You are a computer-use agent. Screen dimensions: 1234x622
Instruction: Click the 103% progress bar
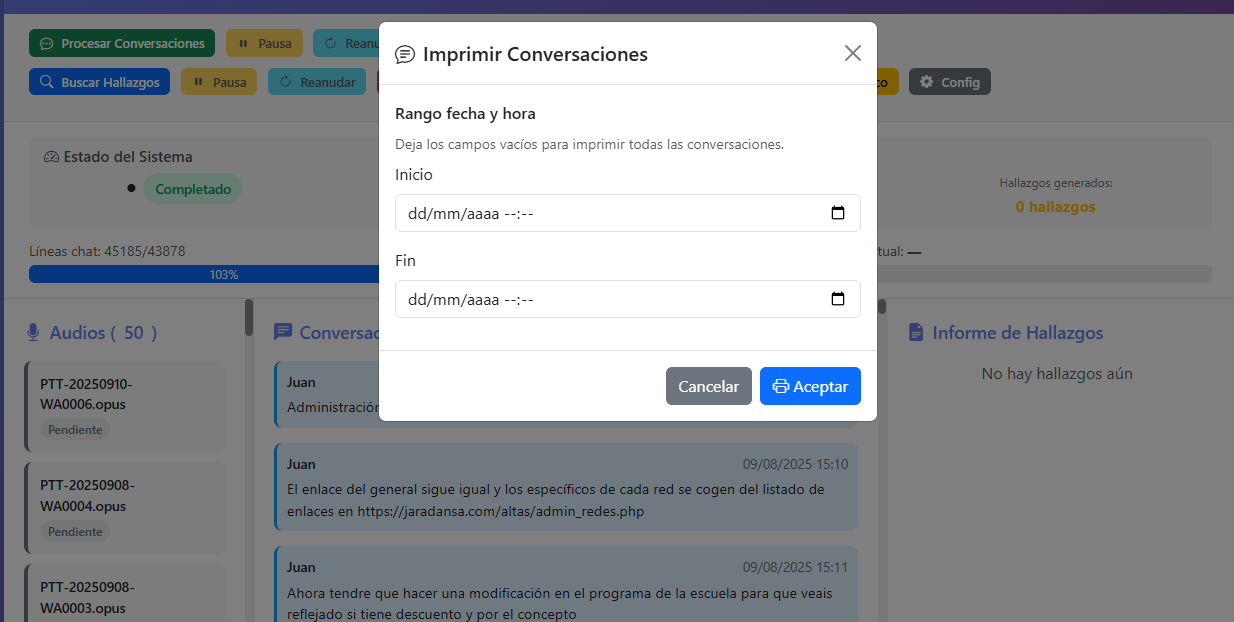click(202, 273)
